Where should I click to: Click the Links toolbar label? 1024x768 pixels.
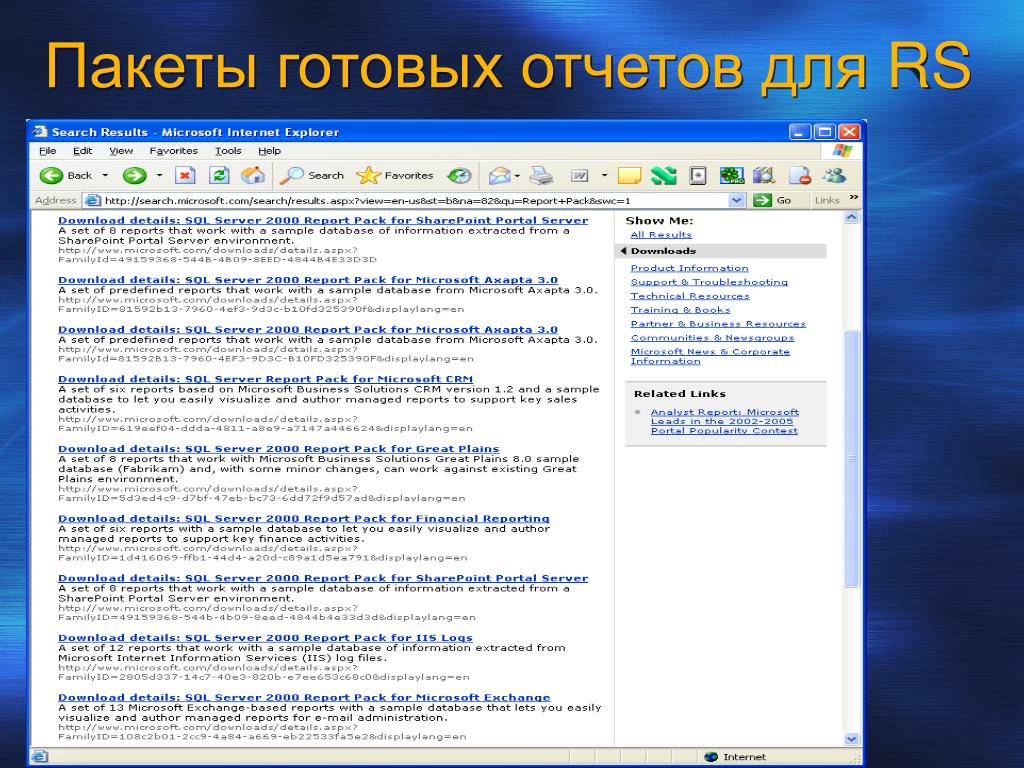pos(827,200)
